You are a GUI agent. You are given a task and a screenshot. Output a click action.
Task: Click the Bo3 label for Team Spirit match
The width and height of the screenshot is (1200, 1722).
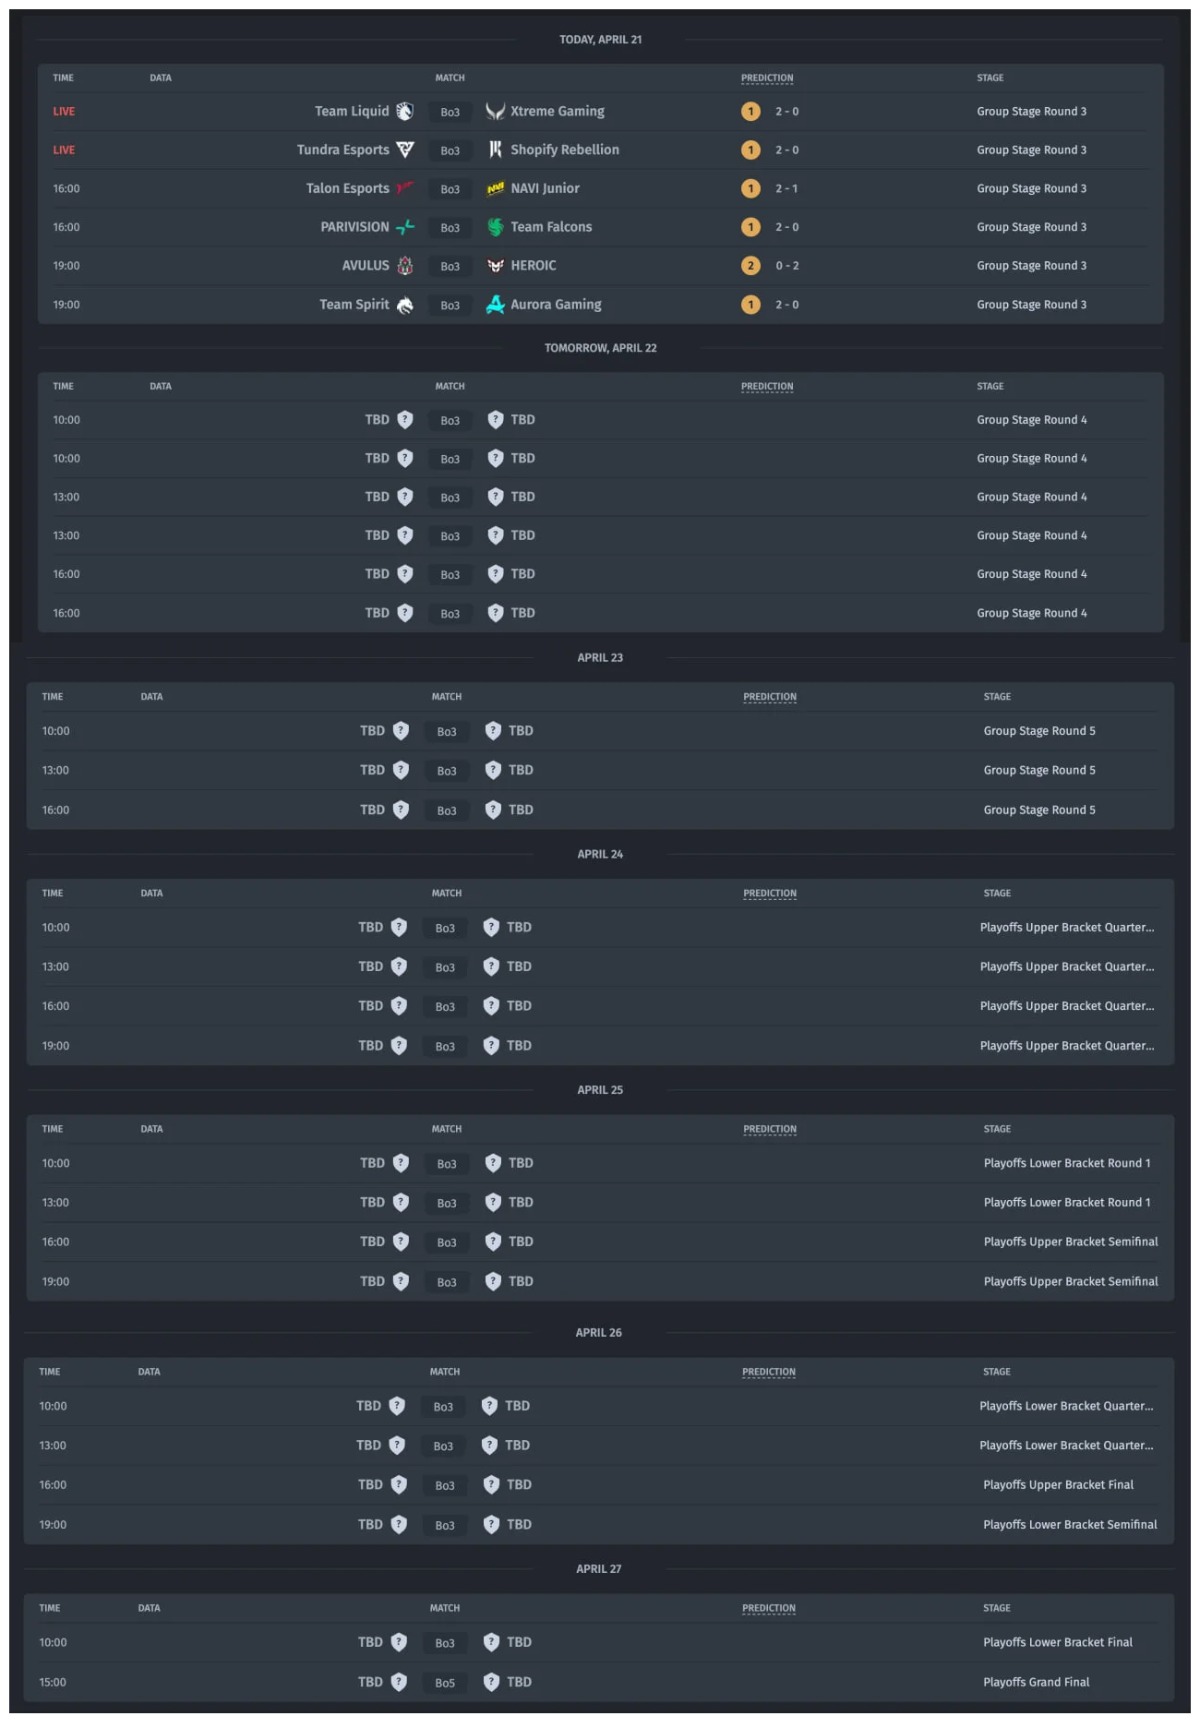point(450,305)
